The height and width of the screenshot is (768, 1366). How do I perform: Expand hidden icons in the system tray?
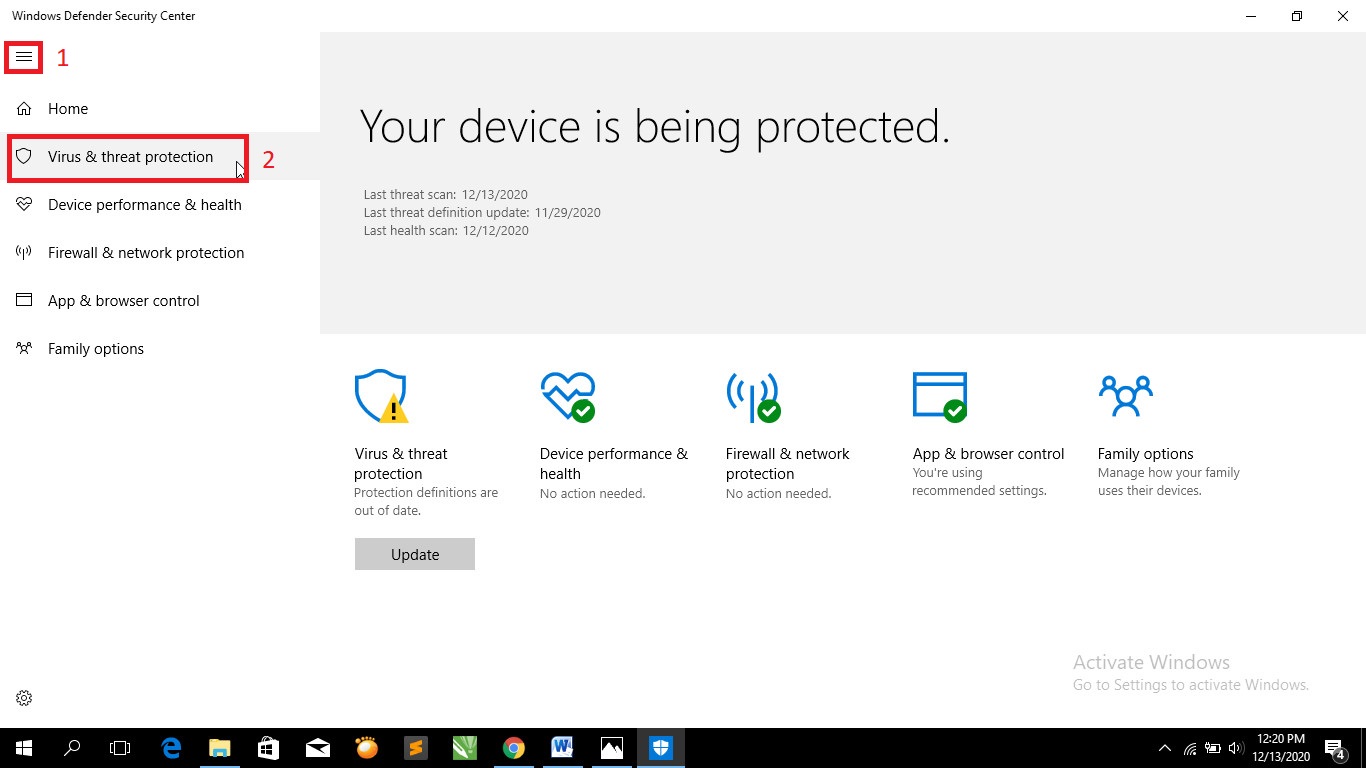pyautogui.click(x=1164, y=747)
